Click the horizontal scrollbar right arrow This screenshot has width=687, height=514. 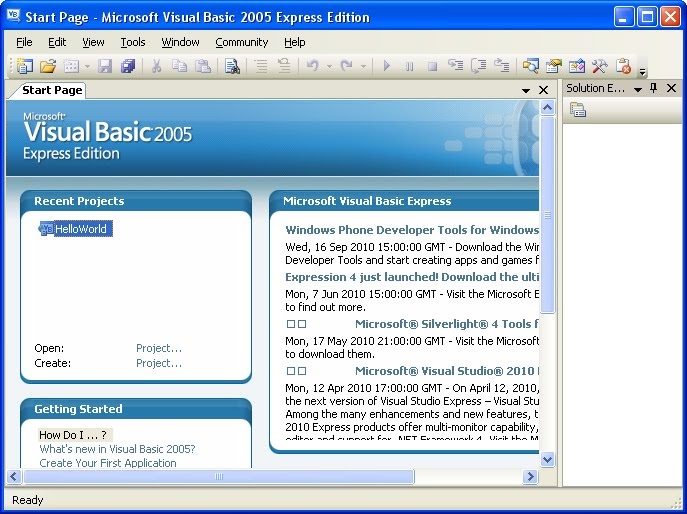point(531,476)
